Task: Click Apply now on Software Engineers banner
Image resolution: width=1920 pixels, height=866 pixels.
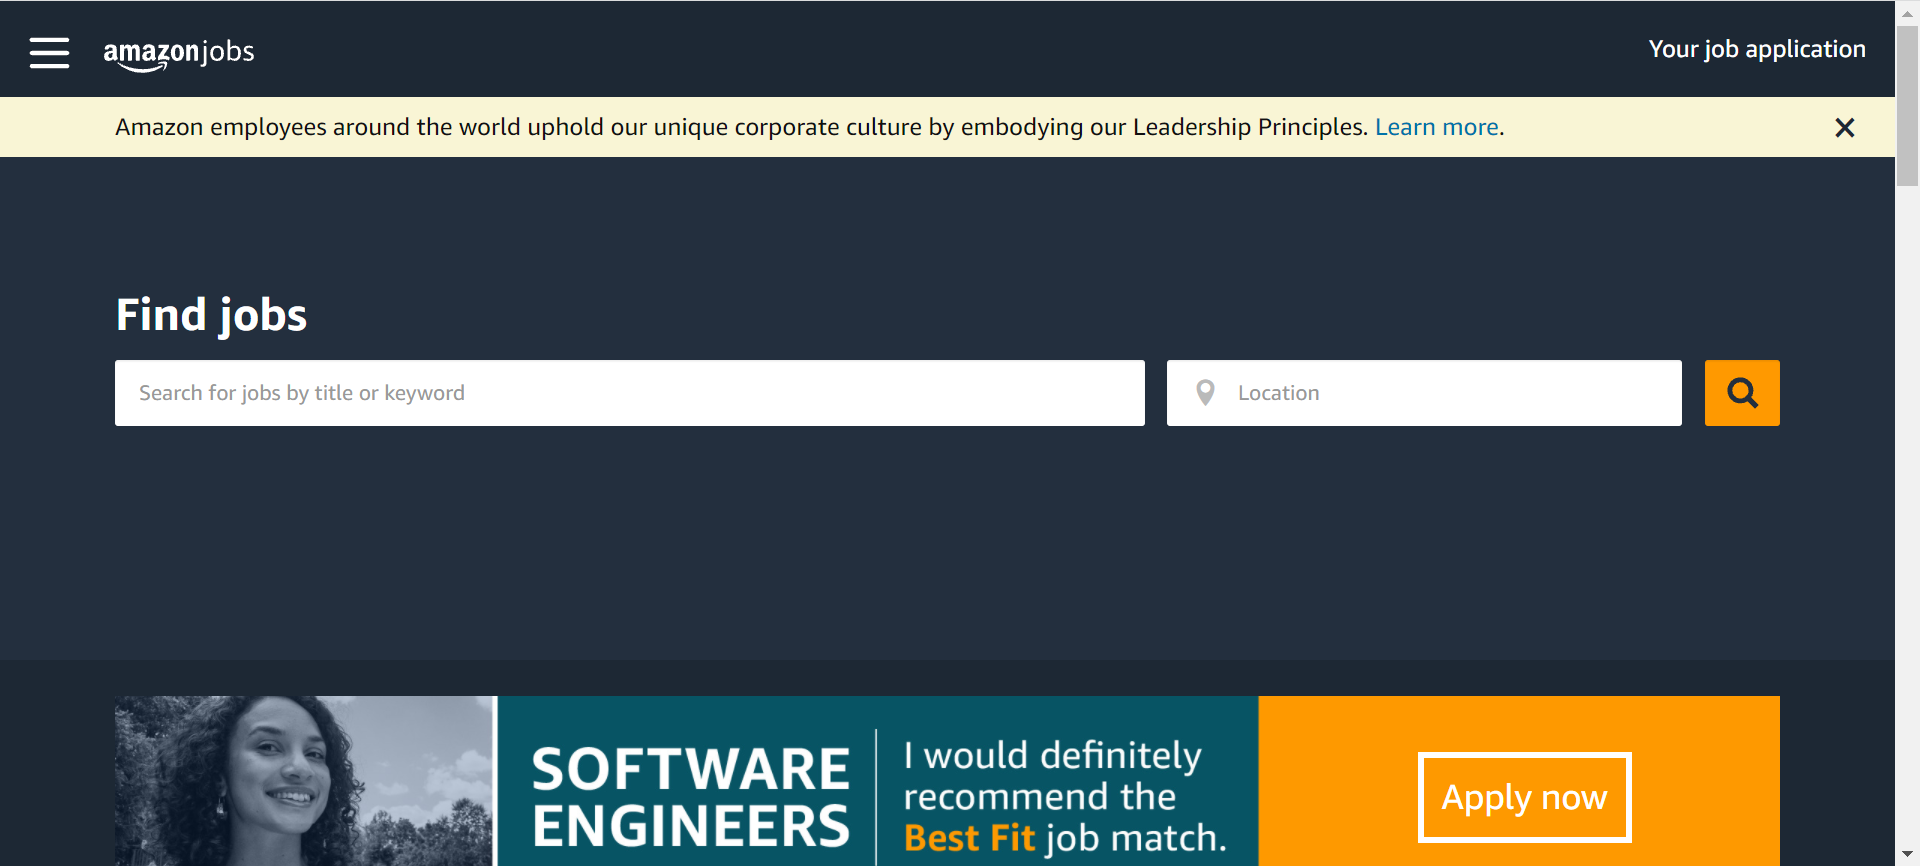Action: pyautogui.click(x=1524, y=797)
